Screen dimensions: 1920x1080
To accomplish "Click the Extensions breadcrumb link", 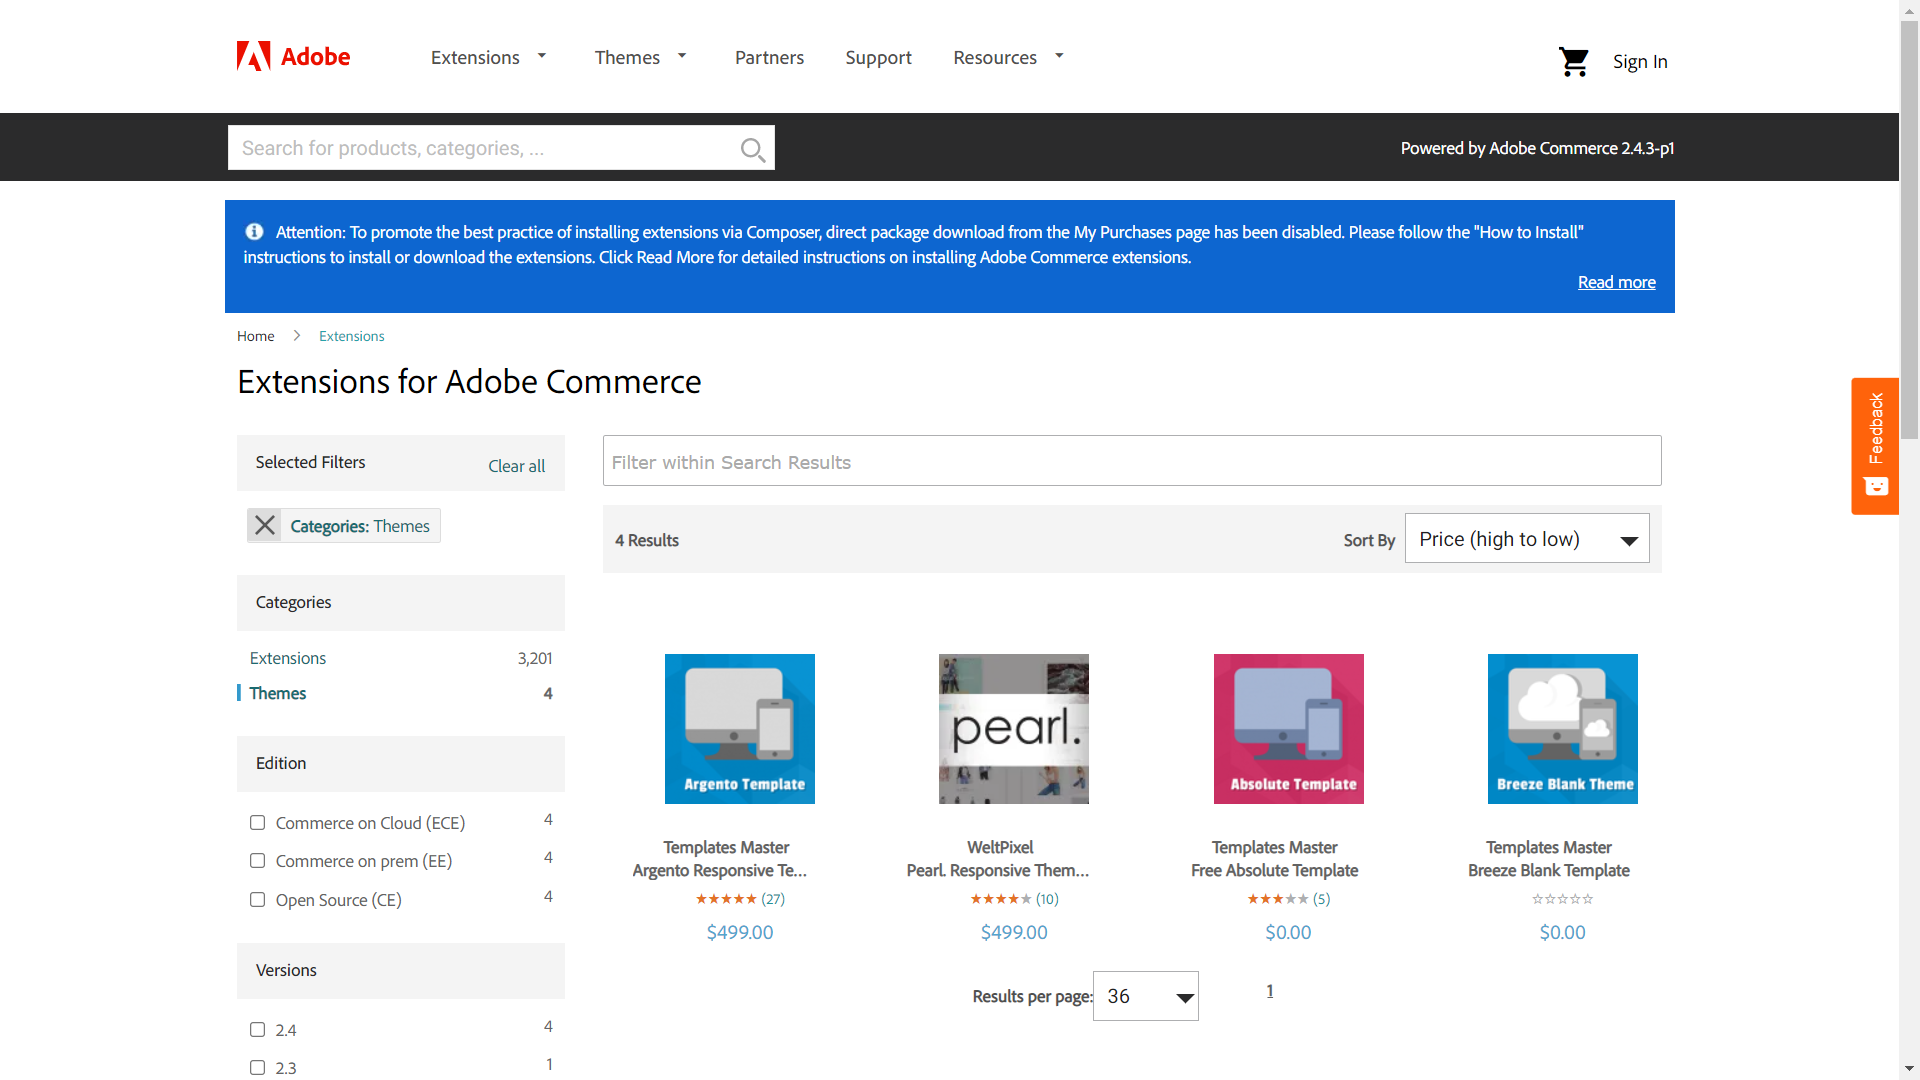I will point(351,336).
